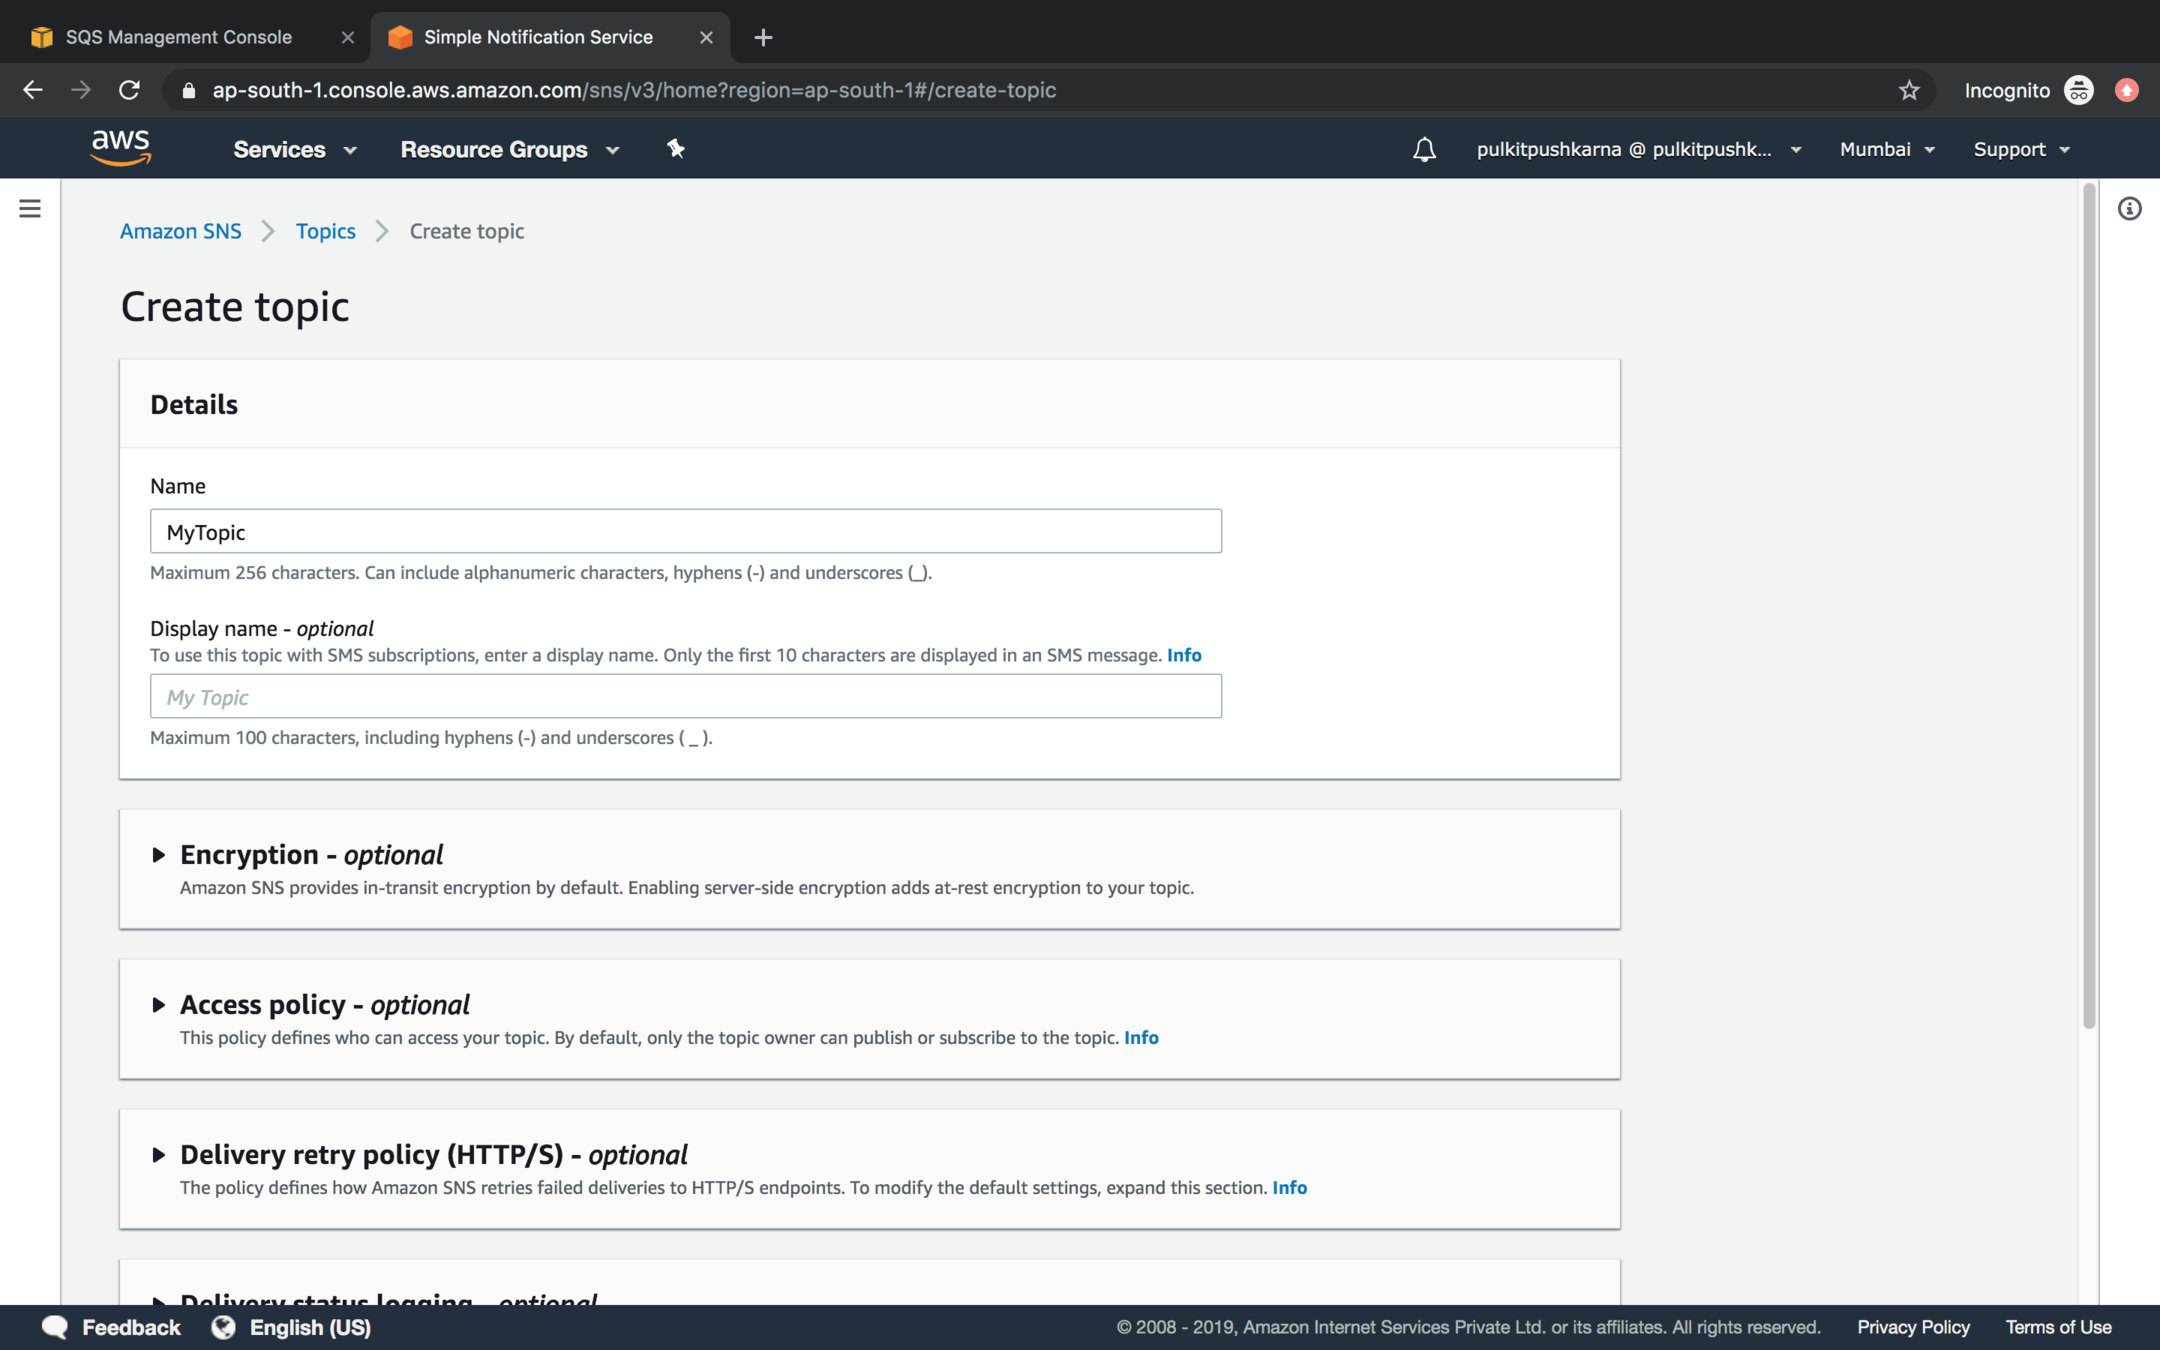Bookmark page with the star icon
The image size is (2160, 1350).
pyautogui.click(x=1909, y=90)
